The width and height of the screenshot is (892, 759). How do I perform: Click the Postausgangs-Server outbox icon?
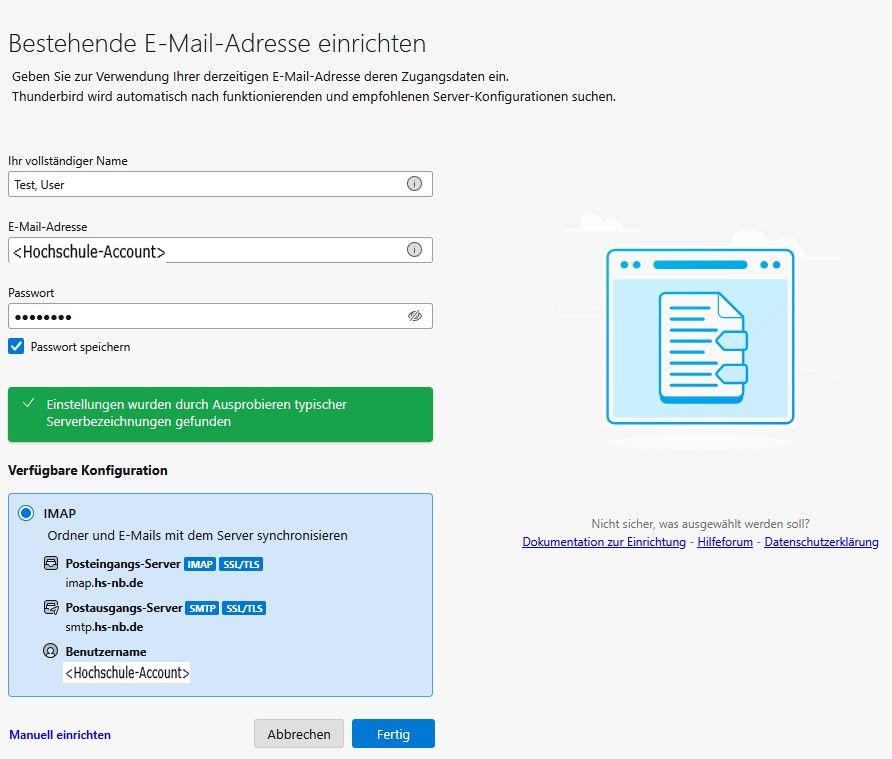[x=51, y=608]
